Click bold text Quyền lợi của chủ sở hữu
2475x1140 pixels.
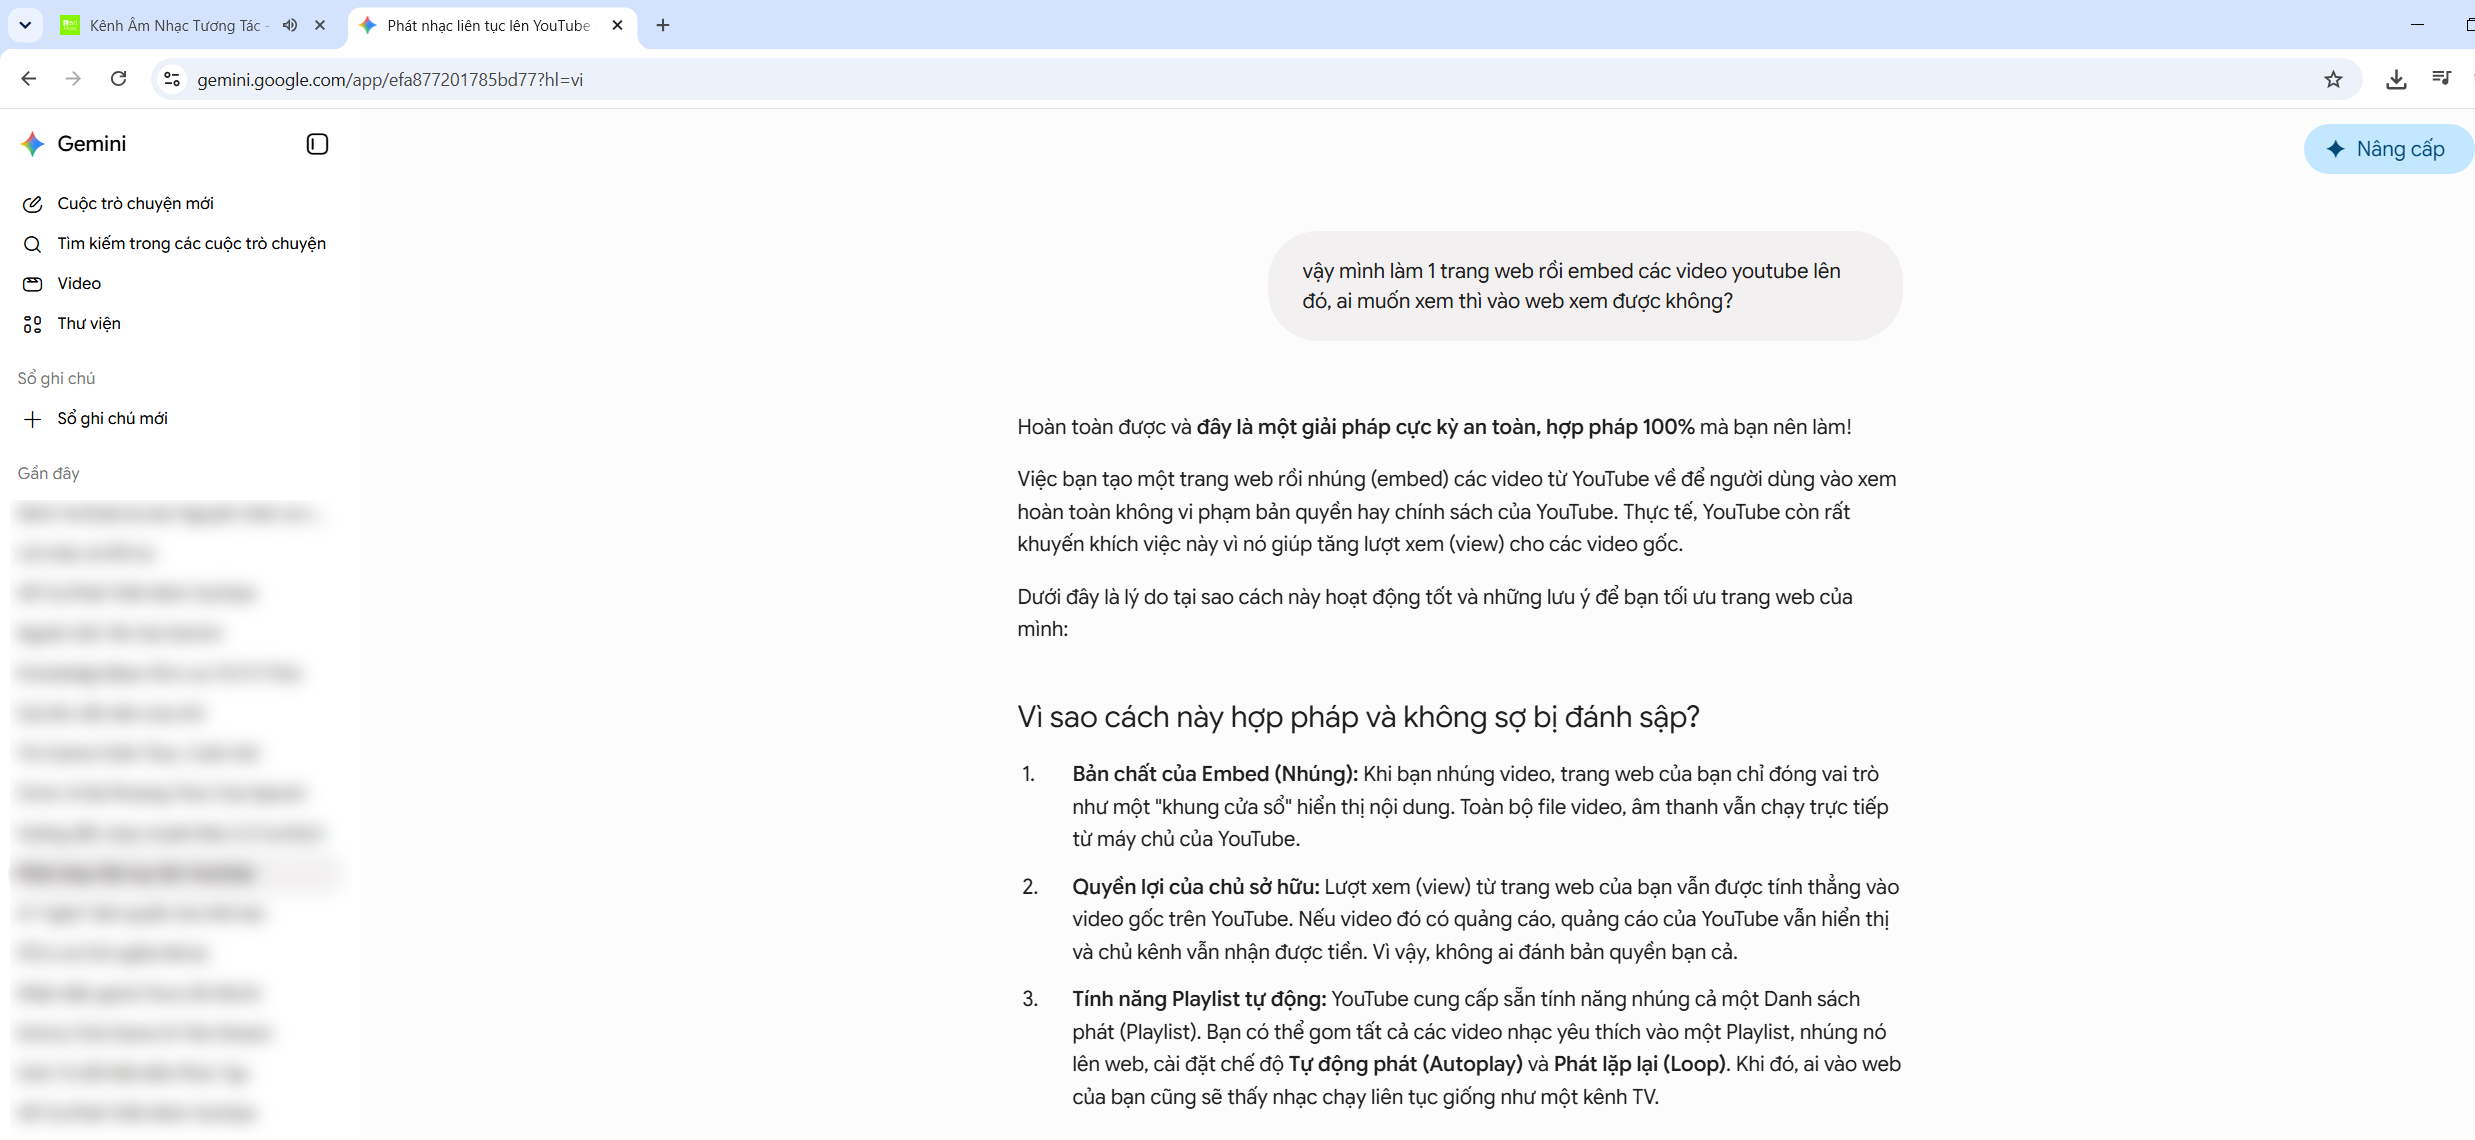1196,887
